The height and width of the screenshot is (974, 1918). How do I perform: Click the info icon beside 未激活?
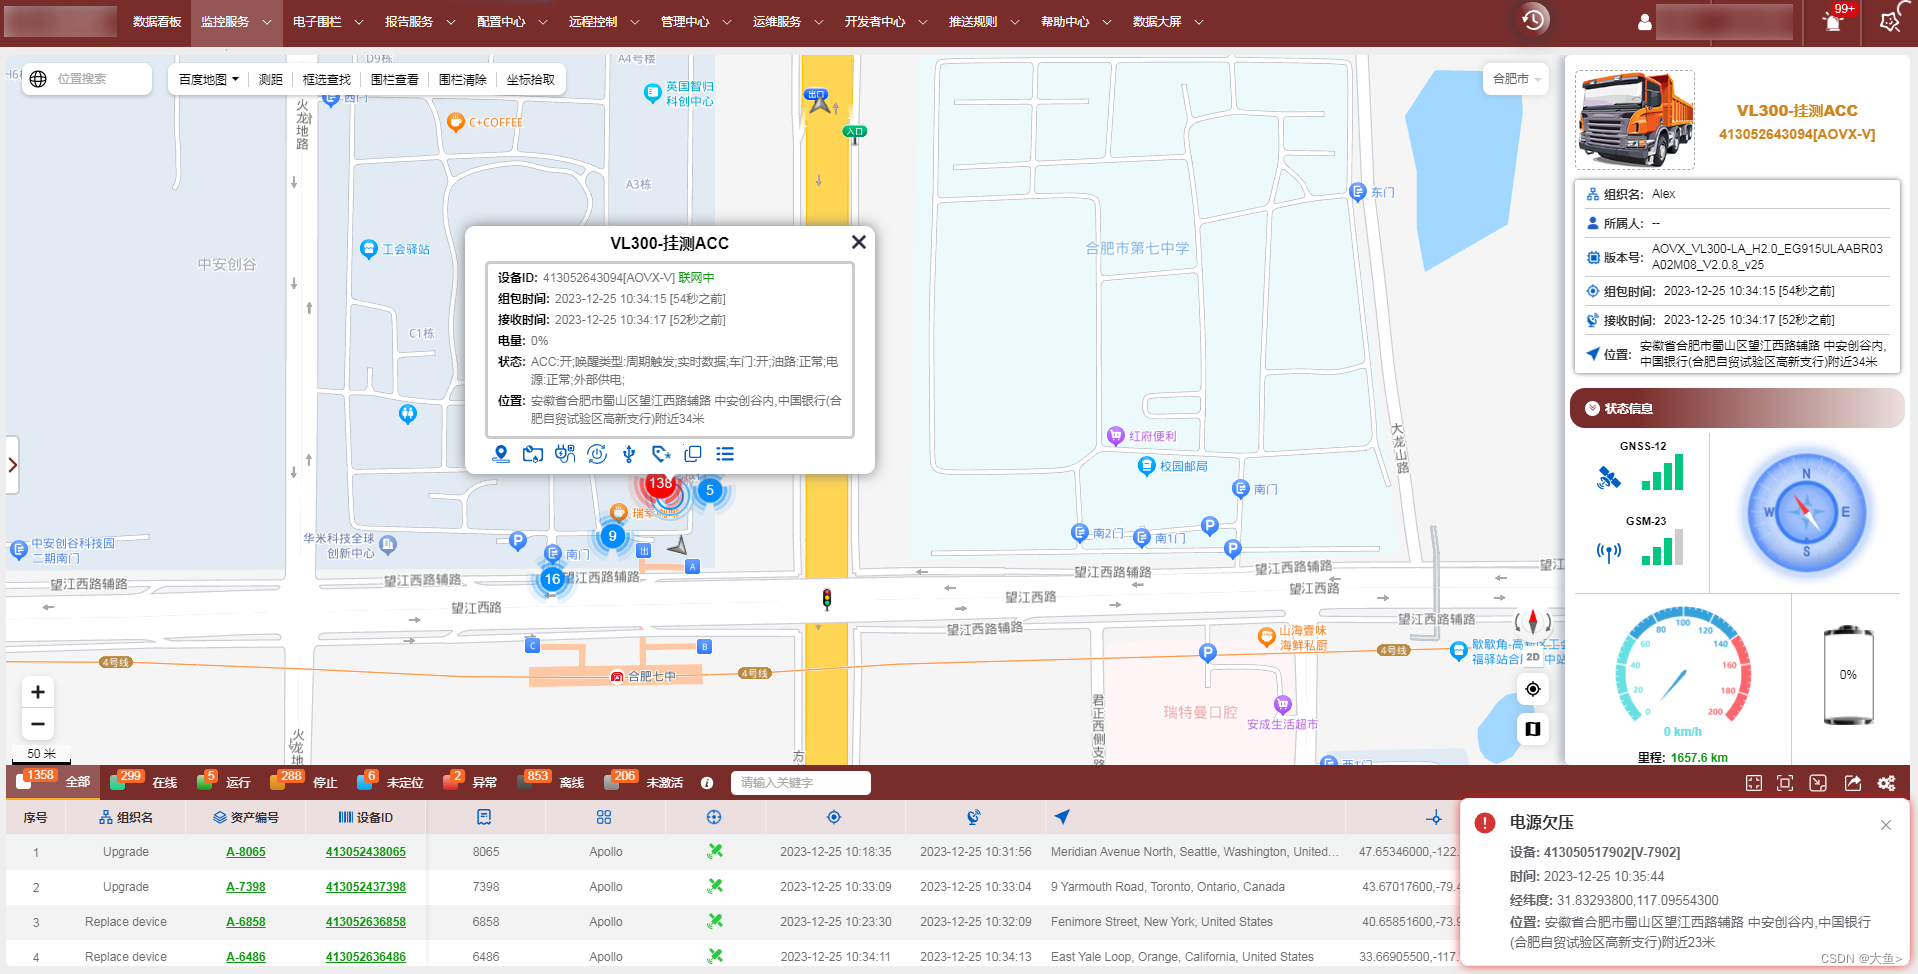707,783
